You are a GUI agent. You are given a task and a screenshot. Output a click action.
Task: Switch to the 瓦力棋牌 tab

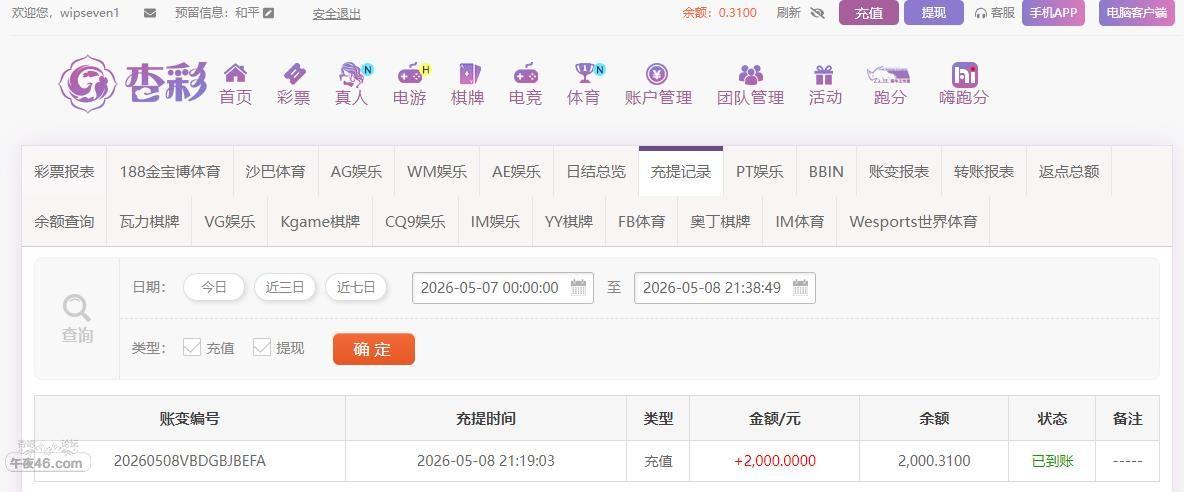(x=150, y=222)
